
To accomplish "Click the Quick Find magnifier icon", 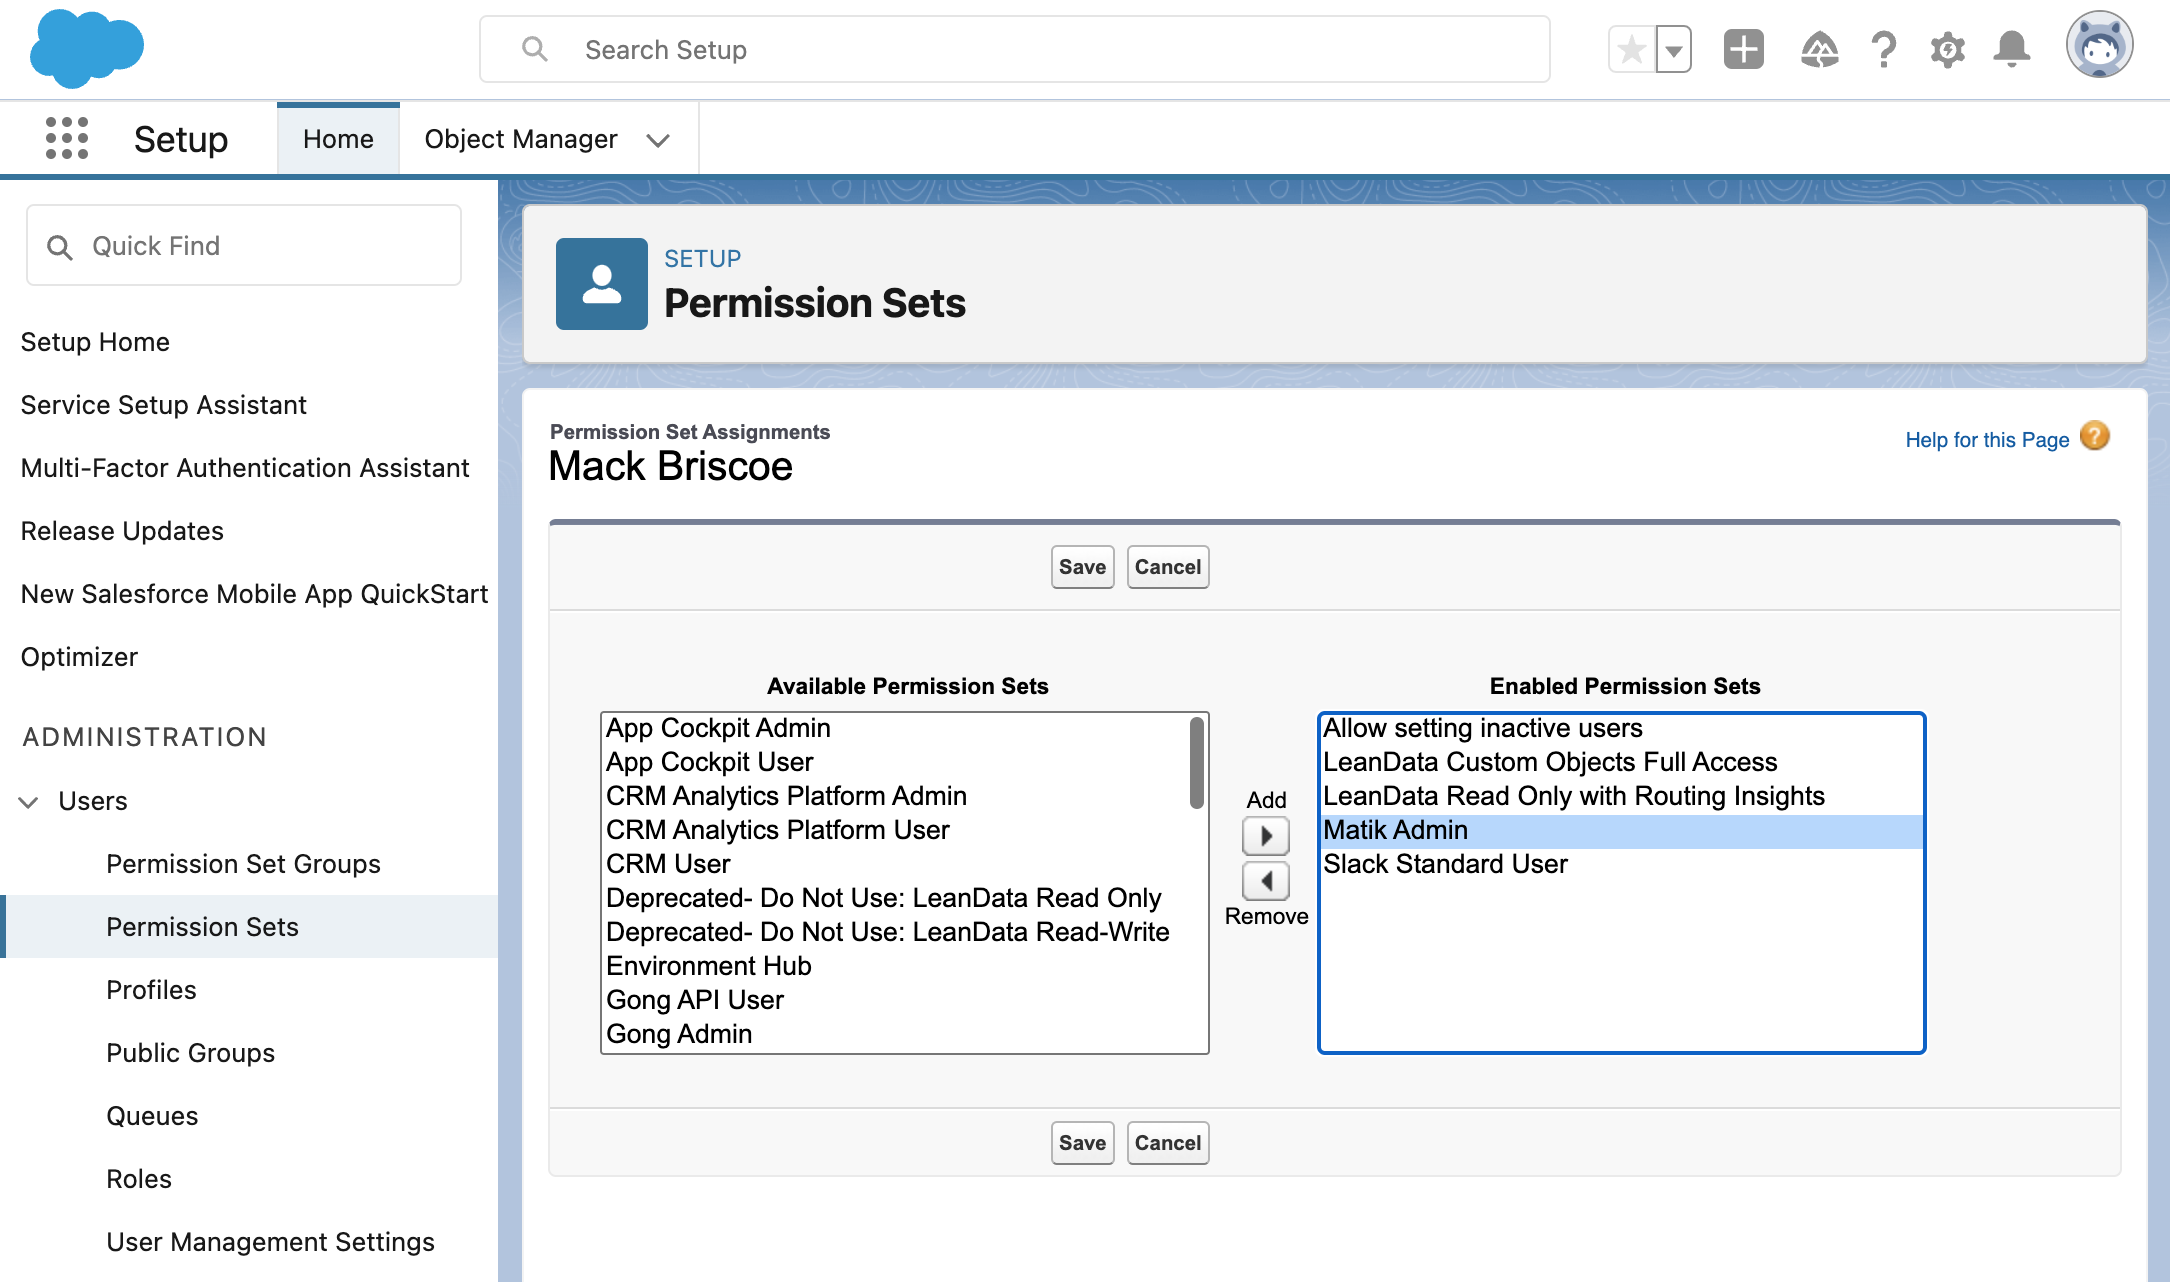I will 60,247.
